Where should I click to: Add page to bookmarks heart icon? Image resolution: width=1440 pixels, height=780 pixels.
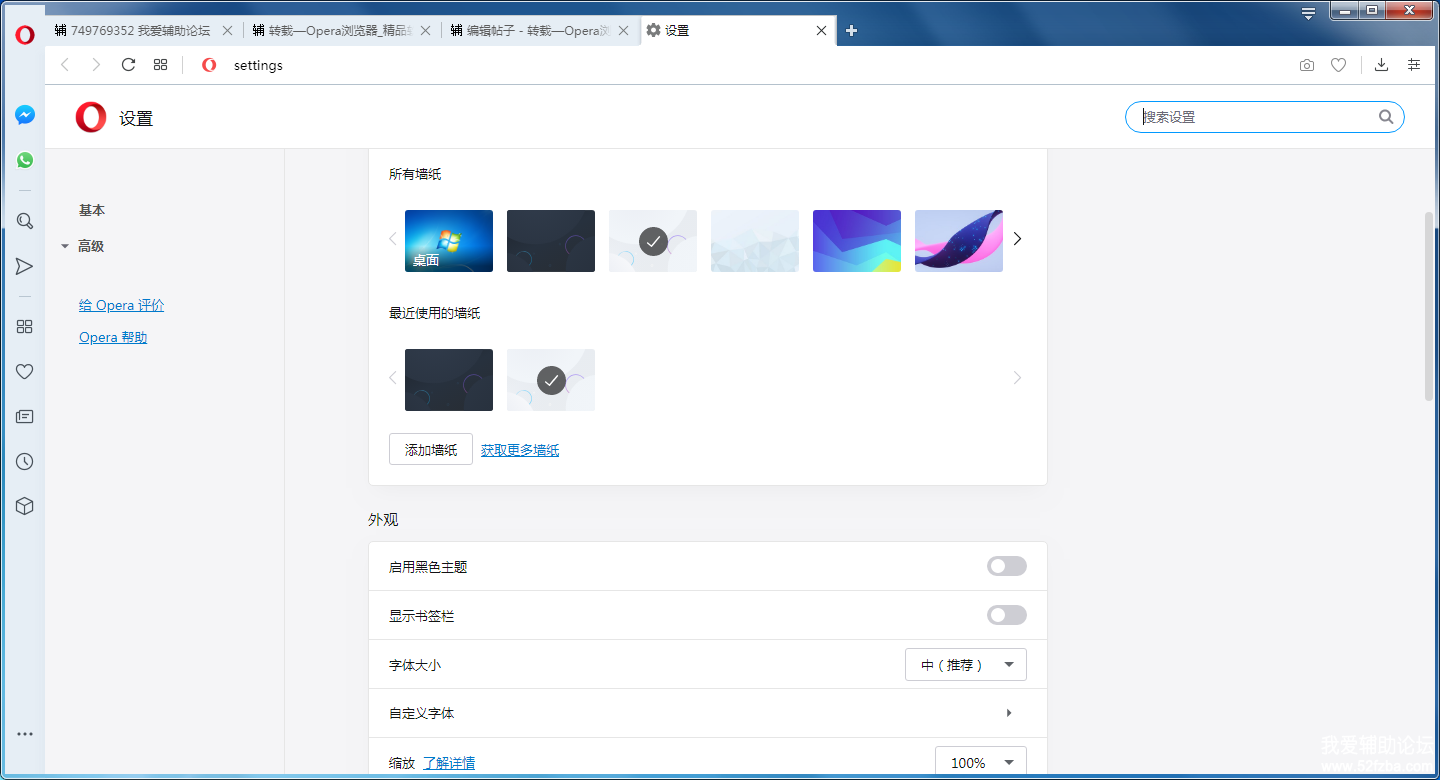pos(1338,65)
